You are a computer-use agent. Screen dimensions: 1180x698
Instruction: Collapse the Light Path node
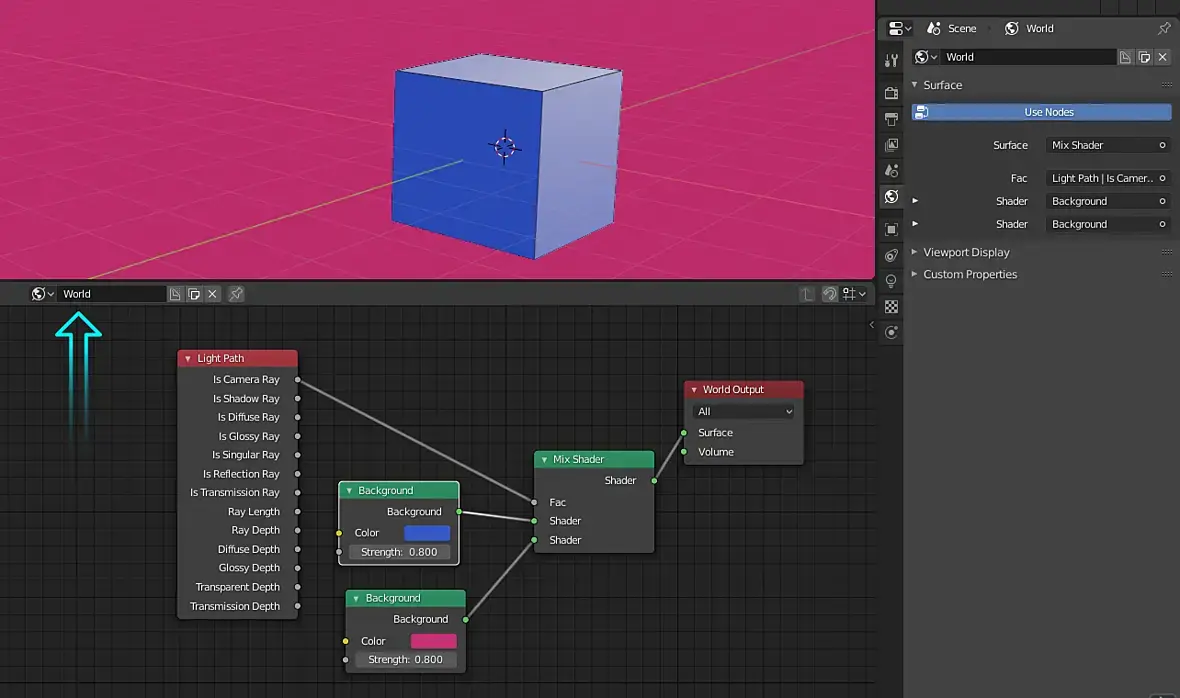[x=187, y=358]
